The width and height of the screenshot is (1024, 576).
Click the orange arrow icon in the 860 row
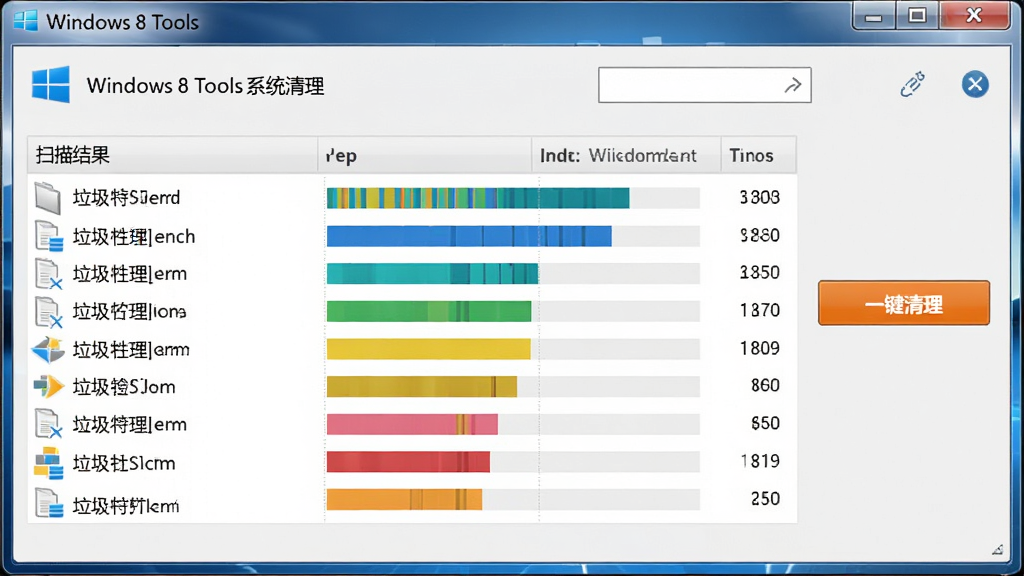[x=49, y=387]
